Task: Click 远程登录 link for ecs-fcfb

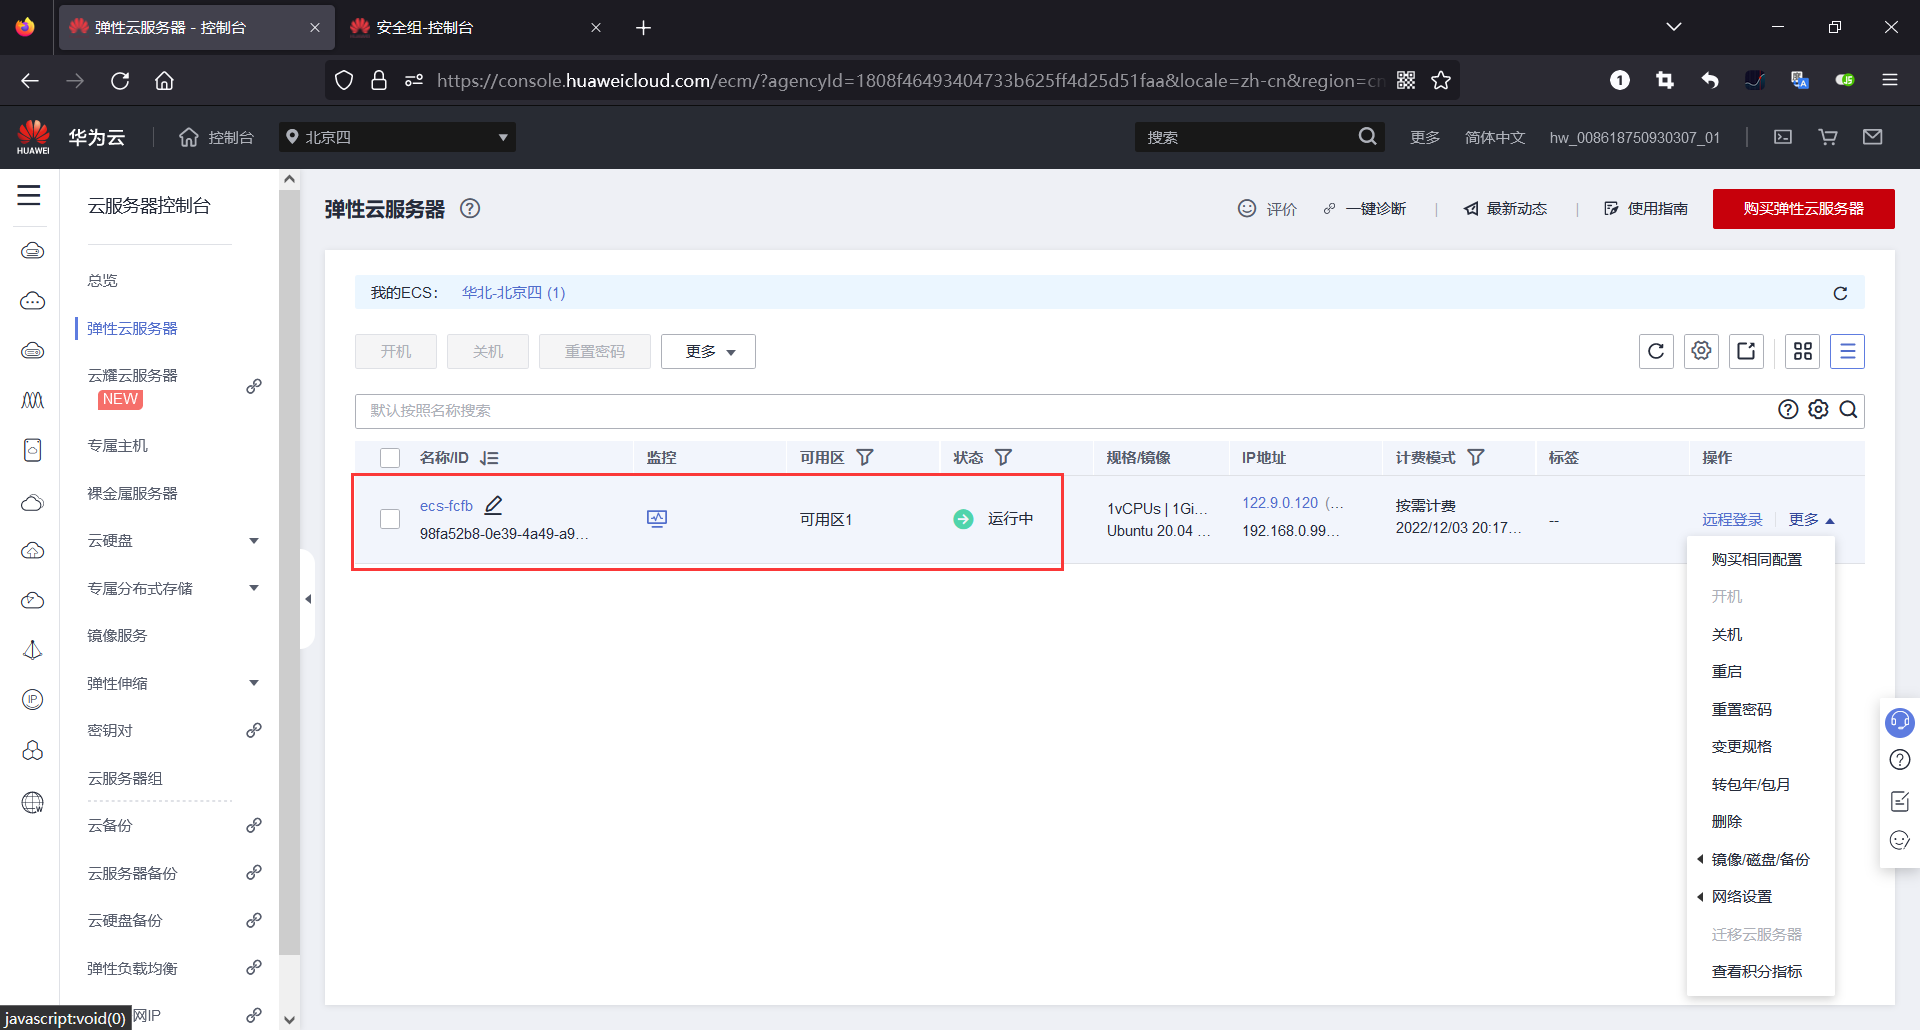Action: pos(1732,520)
